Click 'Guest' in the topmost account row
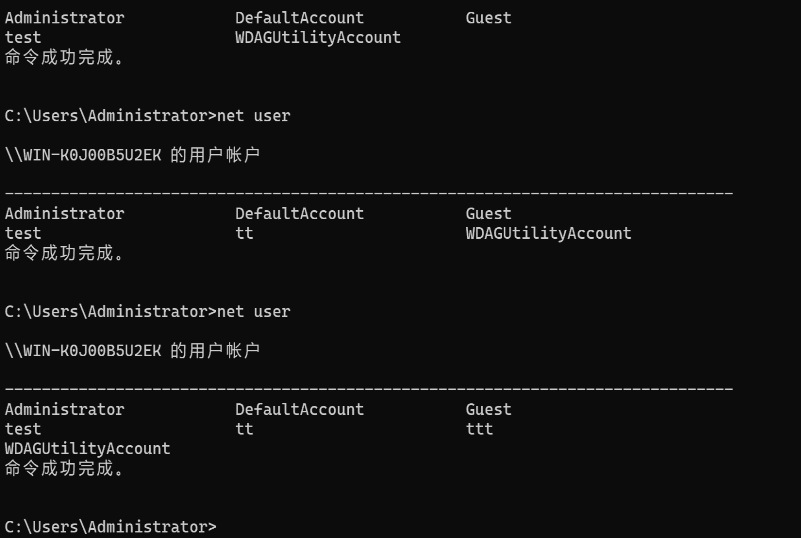The height and width of the screenshot is (538, 801). (488, 18)
